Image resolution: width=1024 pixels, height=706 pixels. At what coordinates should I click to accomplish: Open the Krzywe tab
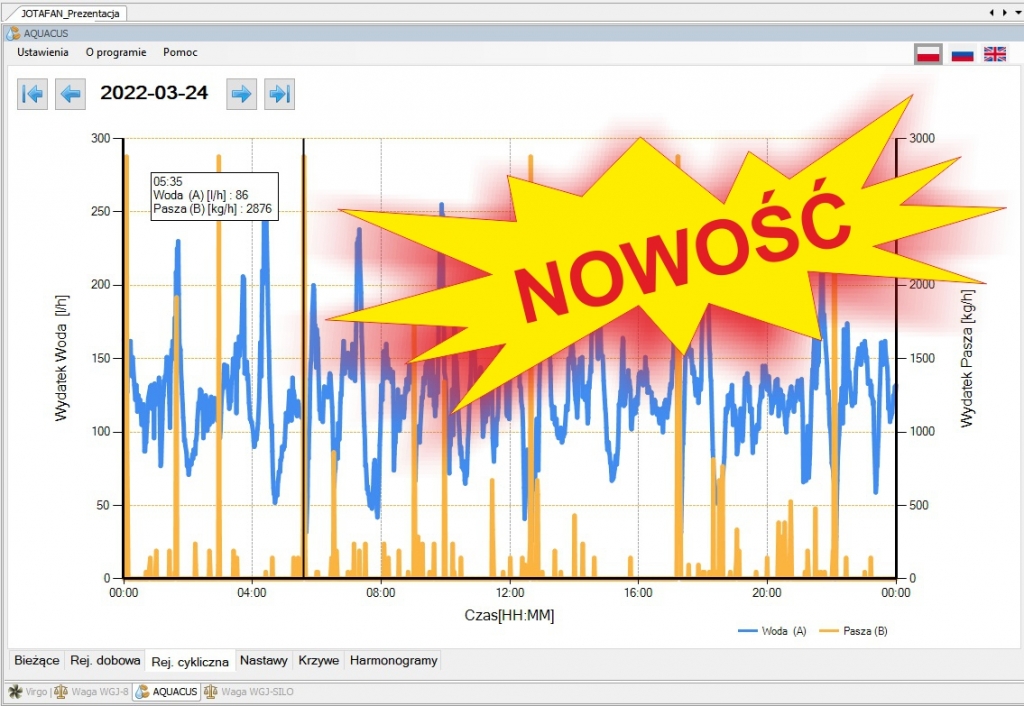coord(319,661)
